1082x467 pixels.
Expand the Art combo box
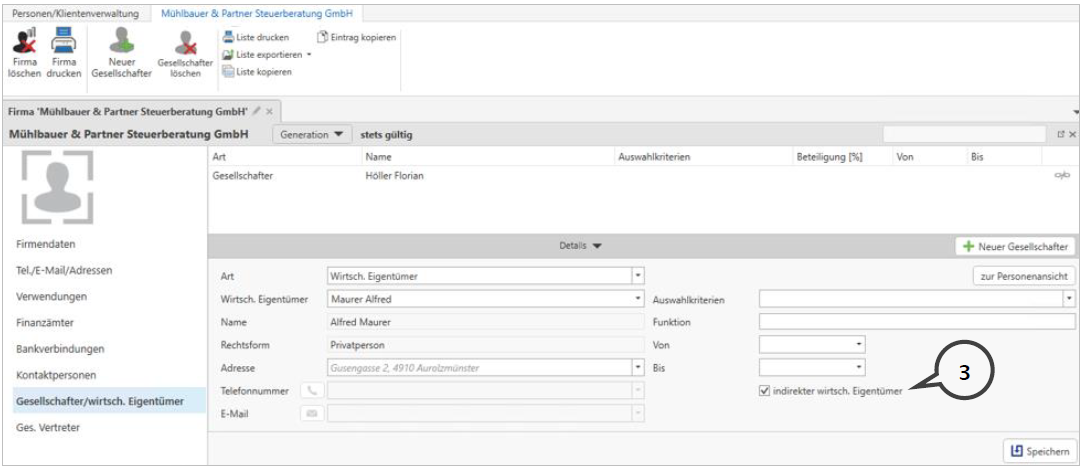pyautogui.click(x=638, y=275)
